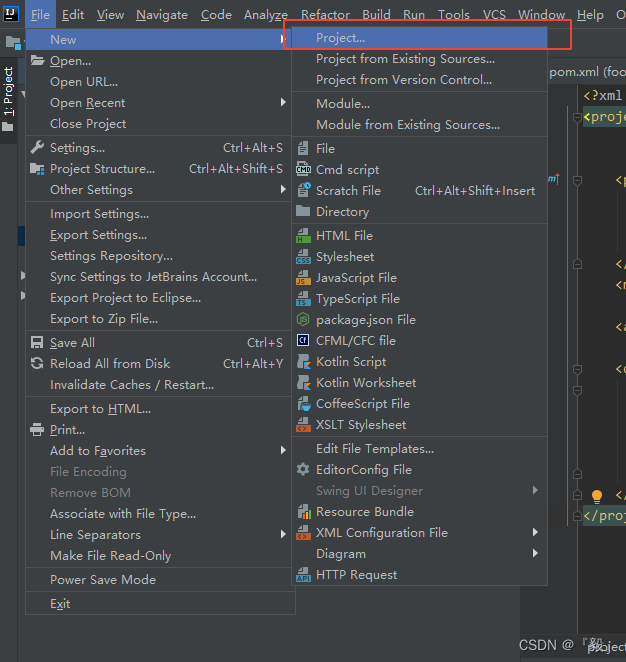Click the Kotlin Worksheet icon
The height and width of the screenshot is (662, 626).
[304, 383]
